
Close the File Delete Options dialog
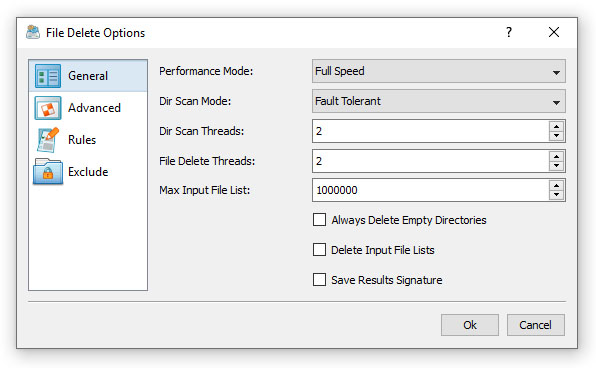[554, 32]
